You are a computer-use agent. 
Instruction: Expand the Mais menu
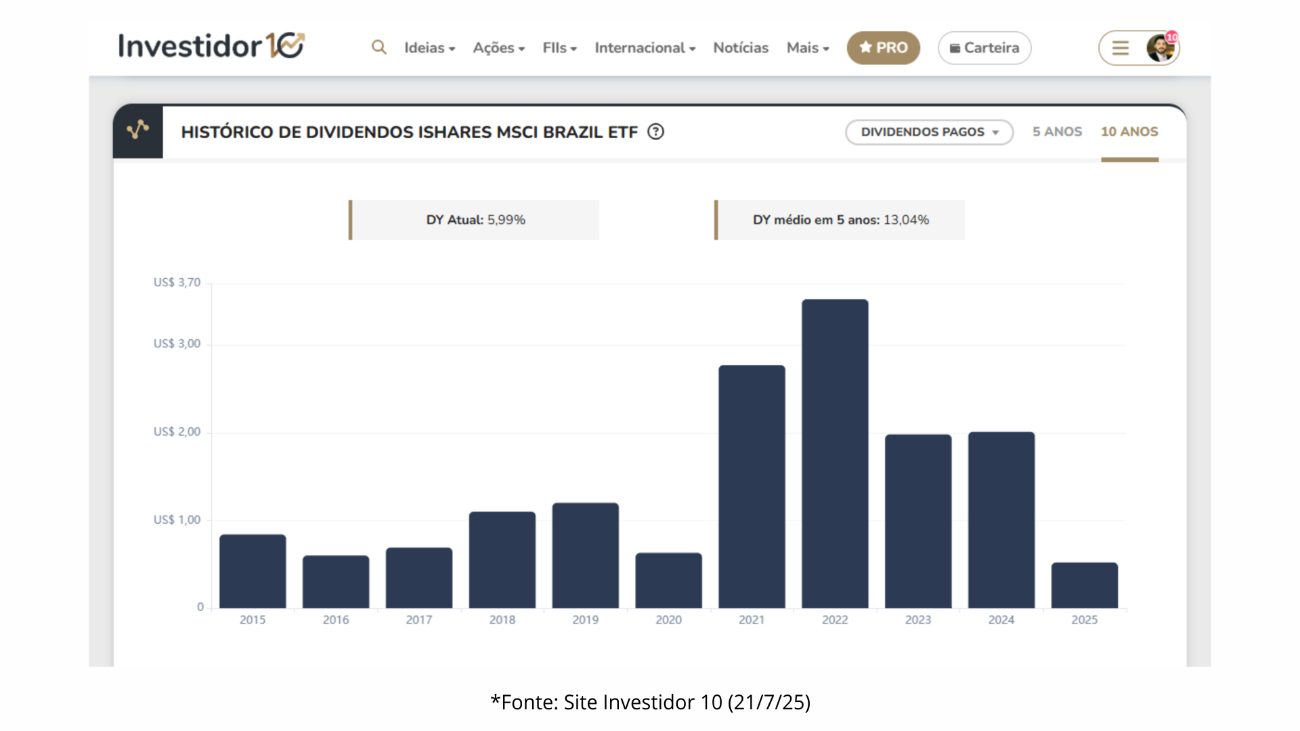pyautogui.click(x=807, y=48)
